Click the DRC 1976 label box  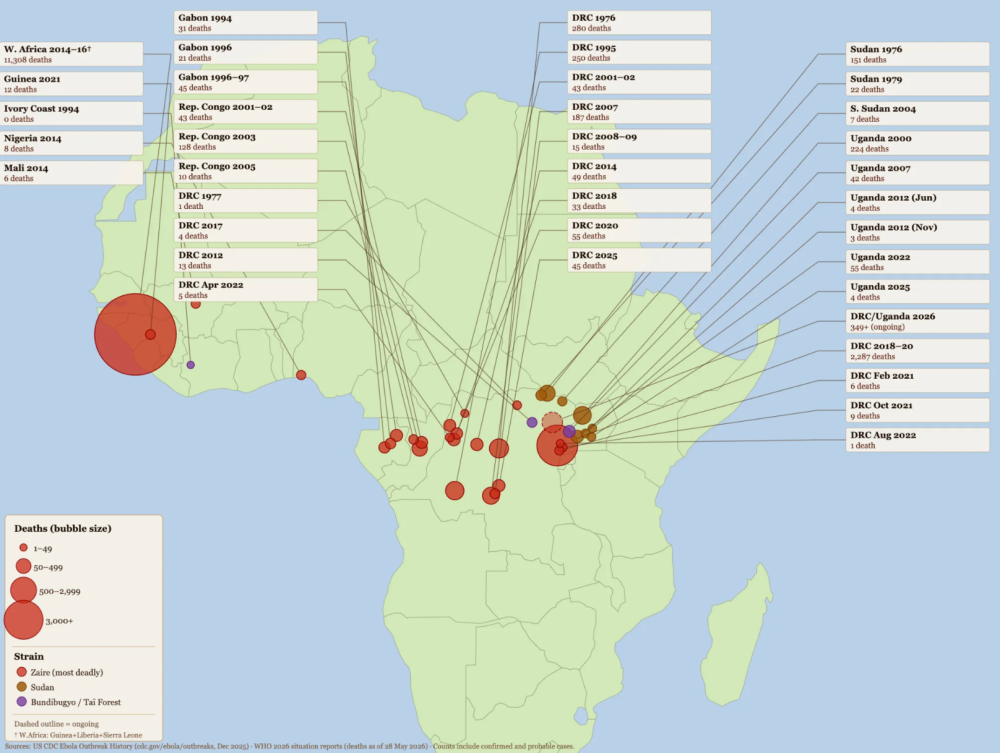point(639,23)
